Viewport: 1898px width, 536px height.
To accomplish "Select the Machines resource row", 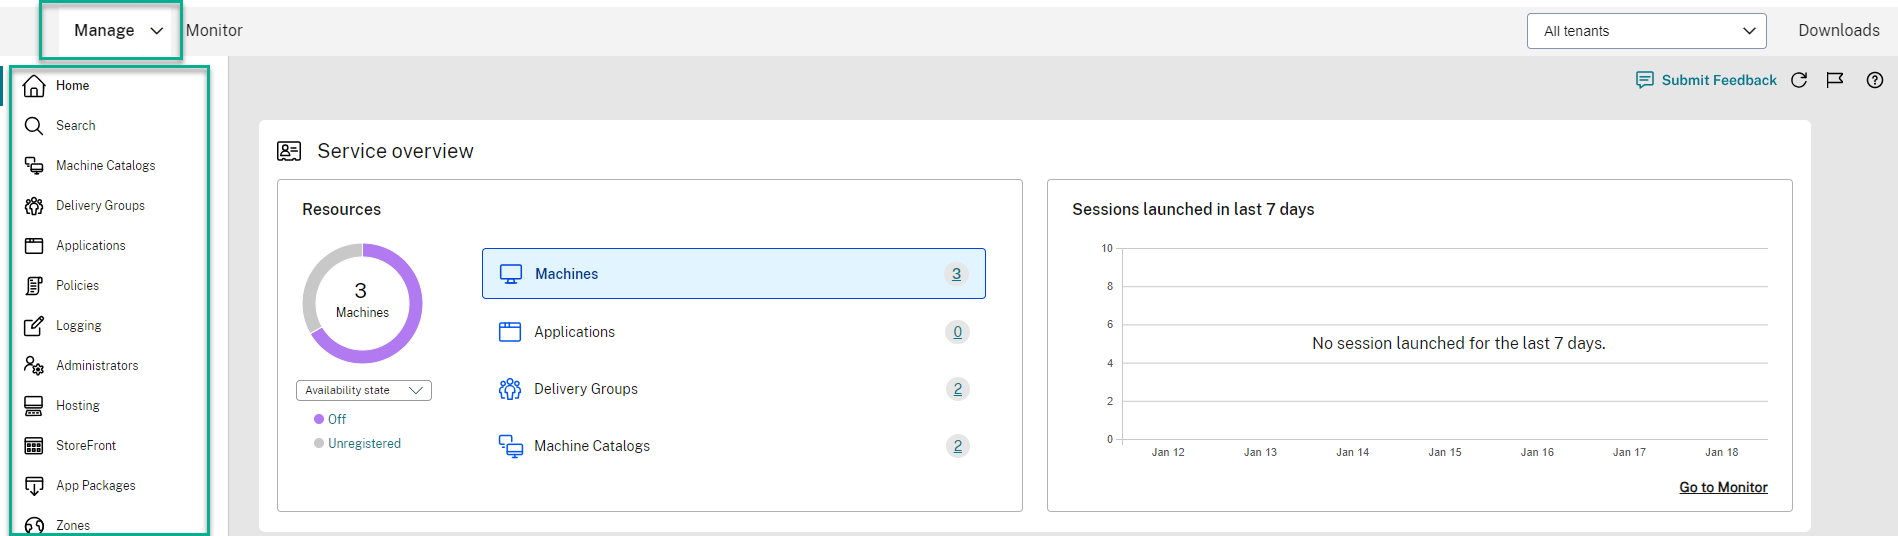I will coord(733,274).
